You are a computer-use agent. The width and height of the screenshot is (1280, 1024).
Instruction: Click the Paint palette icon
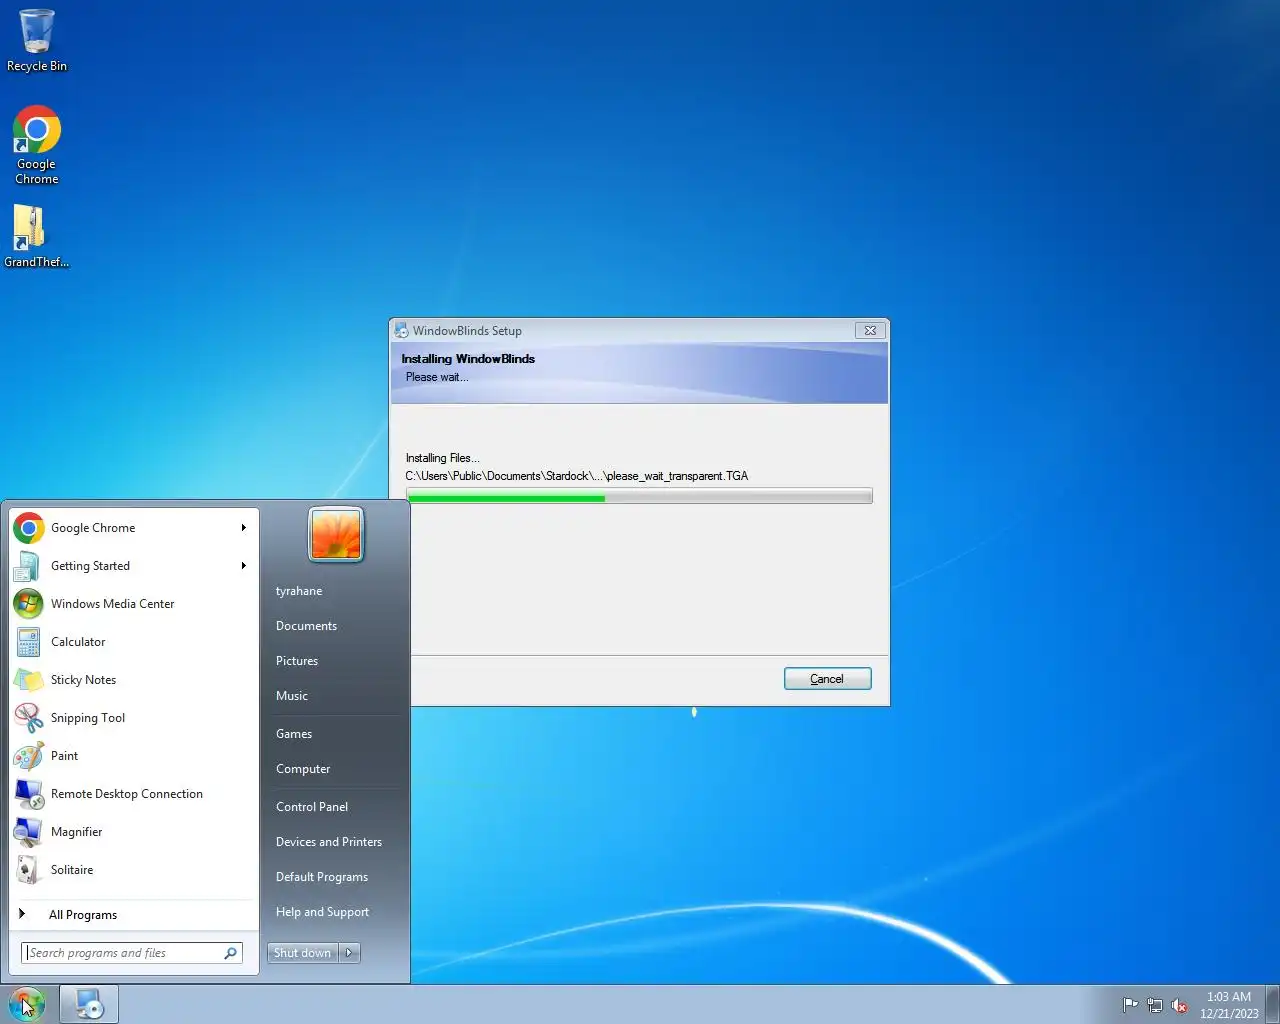[29, 756]
